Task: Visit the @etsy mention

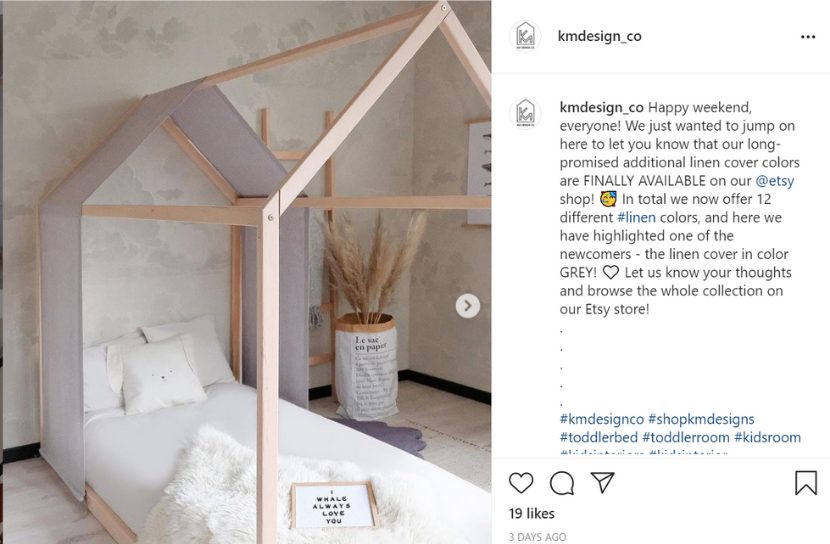Action: tap(775, 180)
